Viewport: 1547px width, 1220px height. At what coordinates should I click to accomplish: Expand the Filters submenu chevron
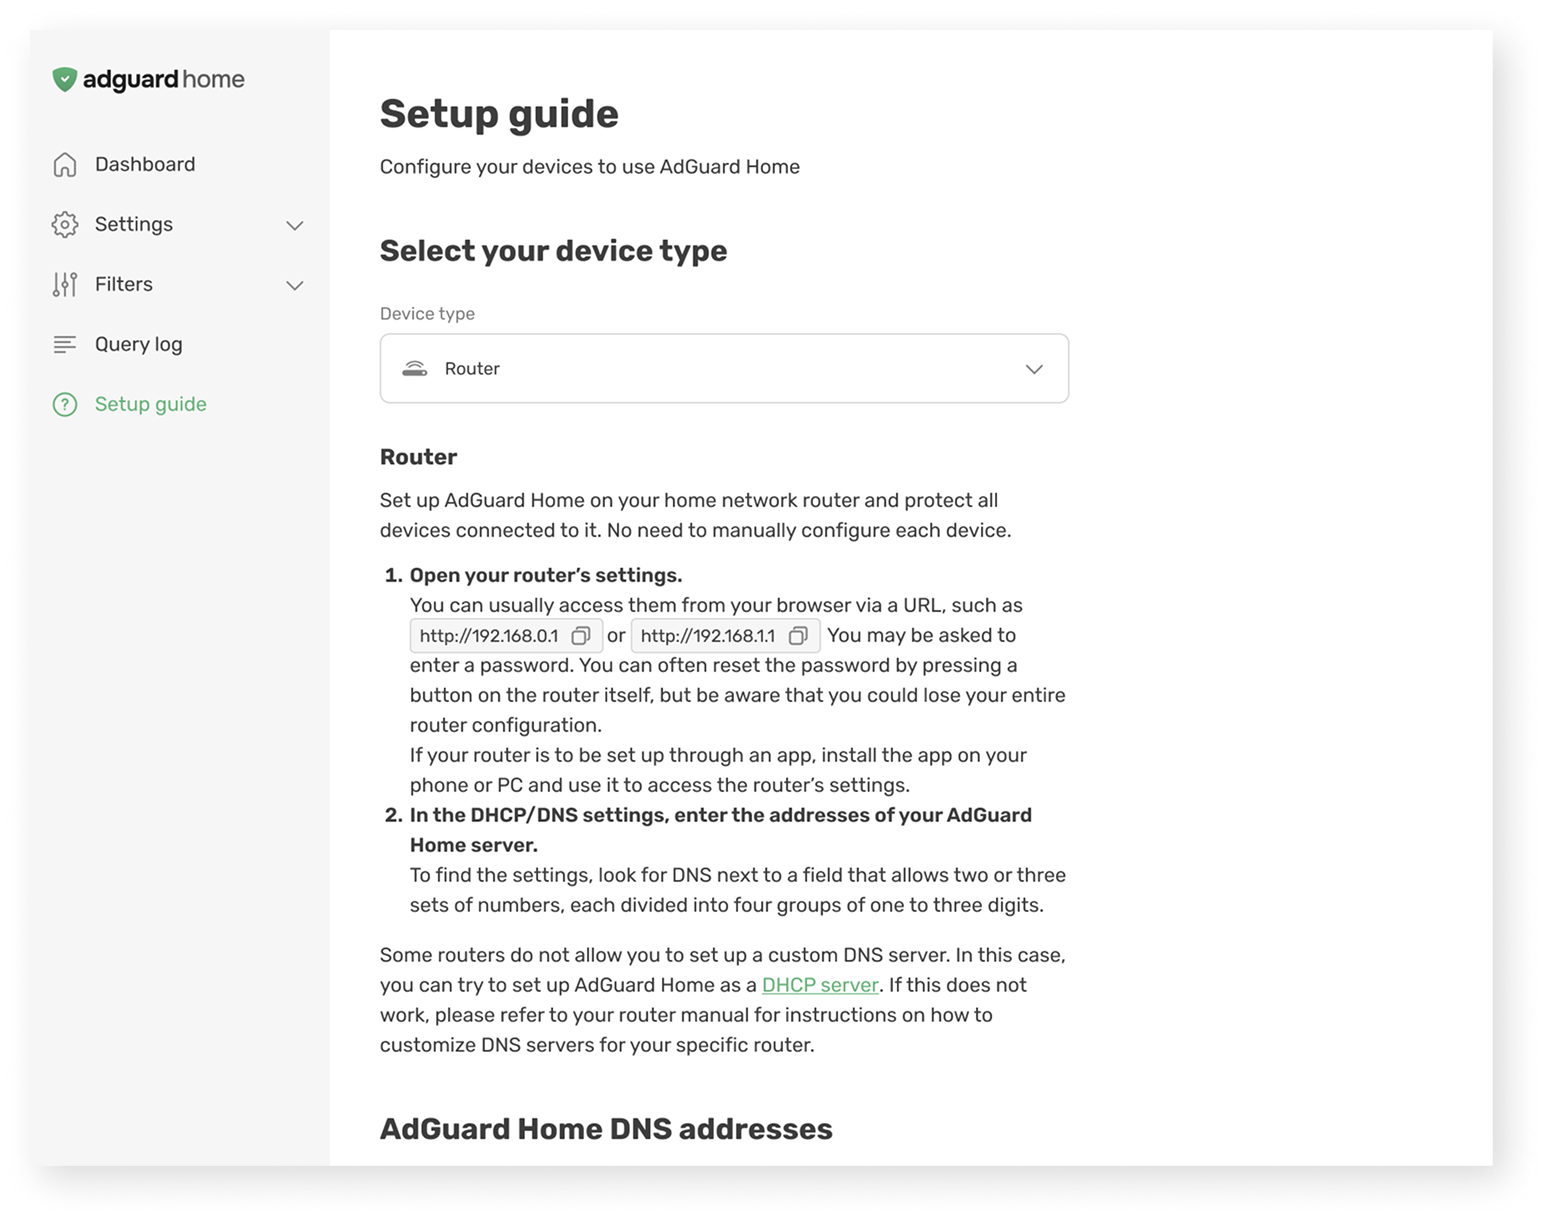tap(295, 285)
